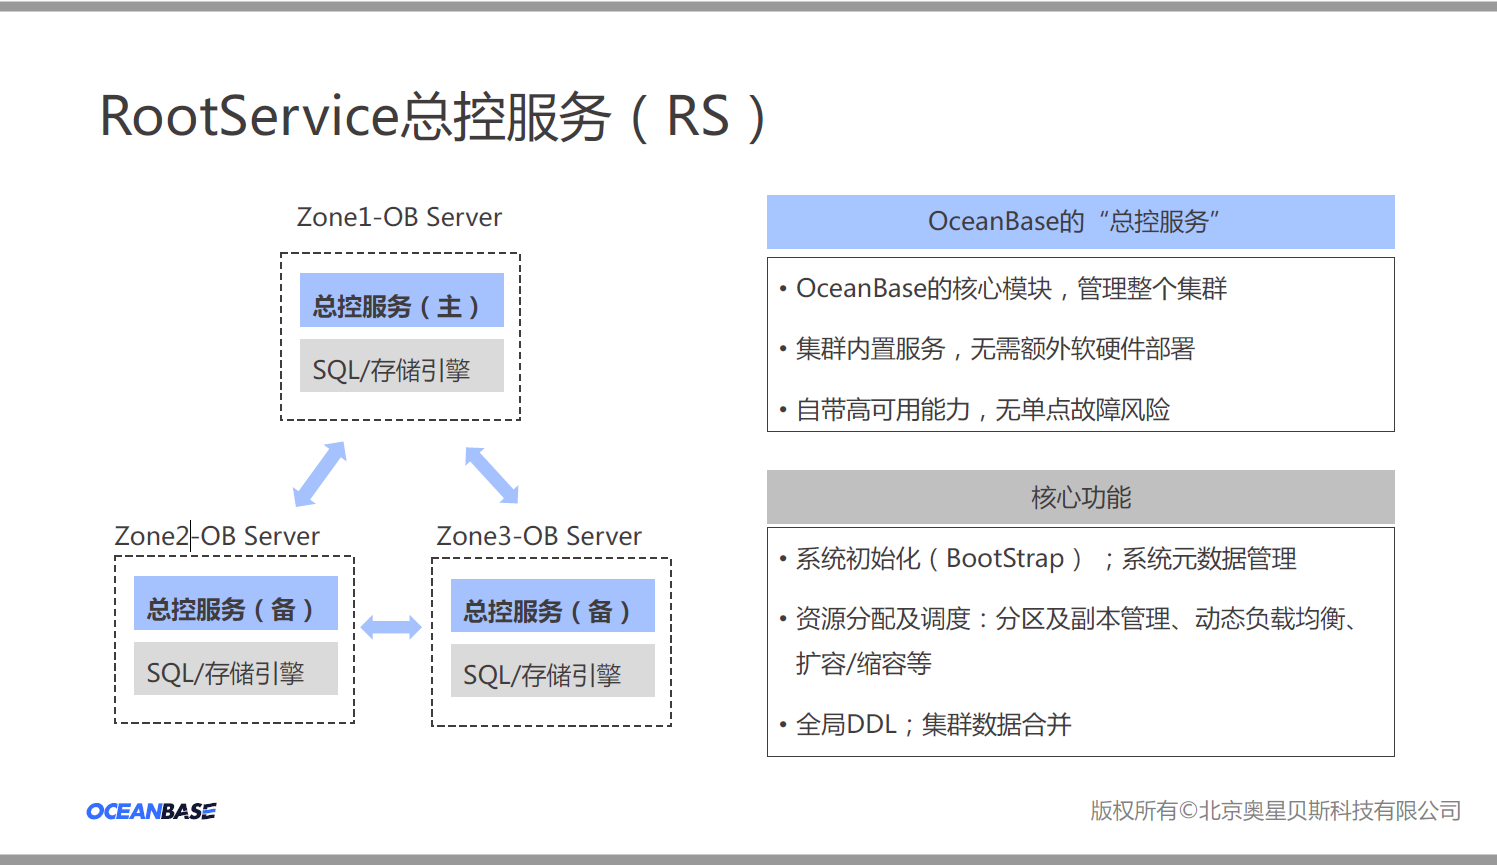Viewport: 1497px width, 865px height.
Task: Select the double arrow between Zone1 and Zone3
Action: [x=491, y=475]
